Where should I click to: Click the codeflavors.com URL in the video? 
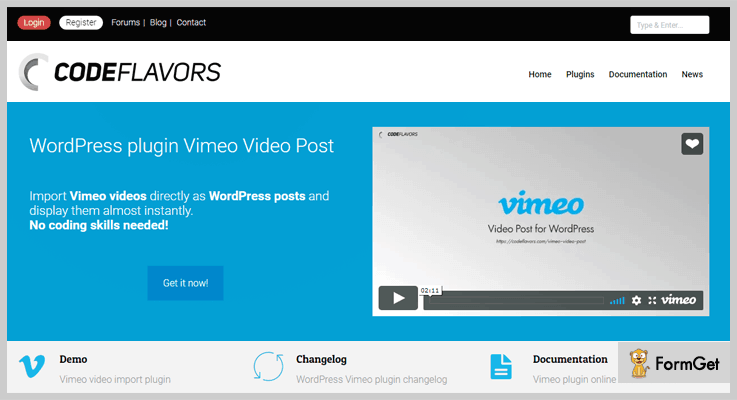click(x=541, y=242)
